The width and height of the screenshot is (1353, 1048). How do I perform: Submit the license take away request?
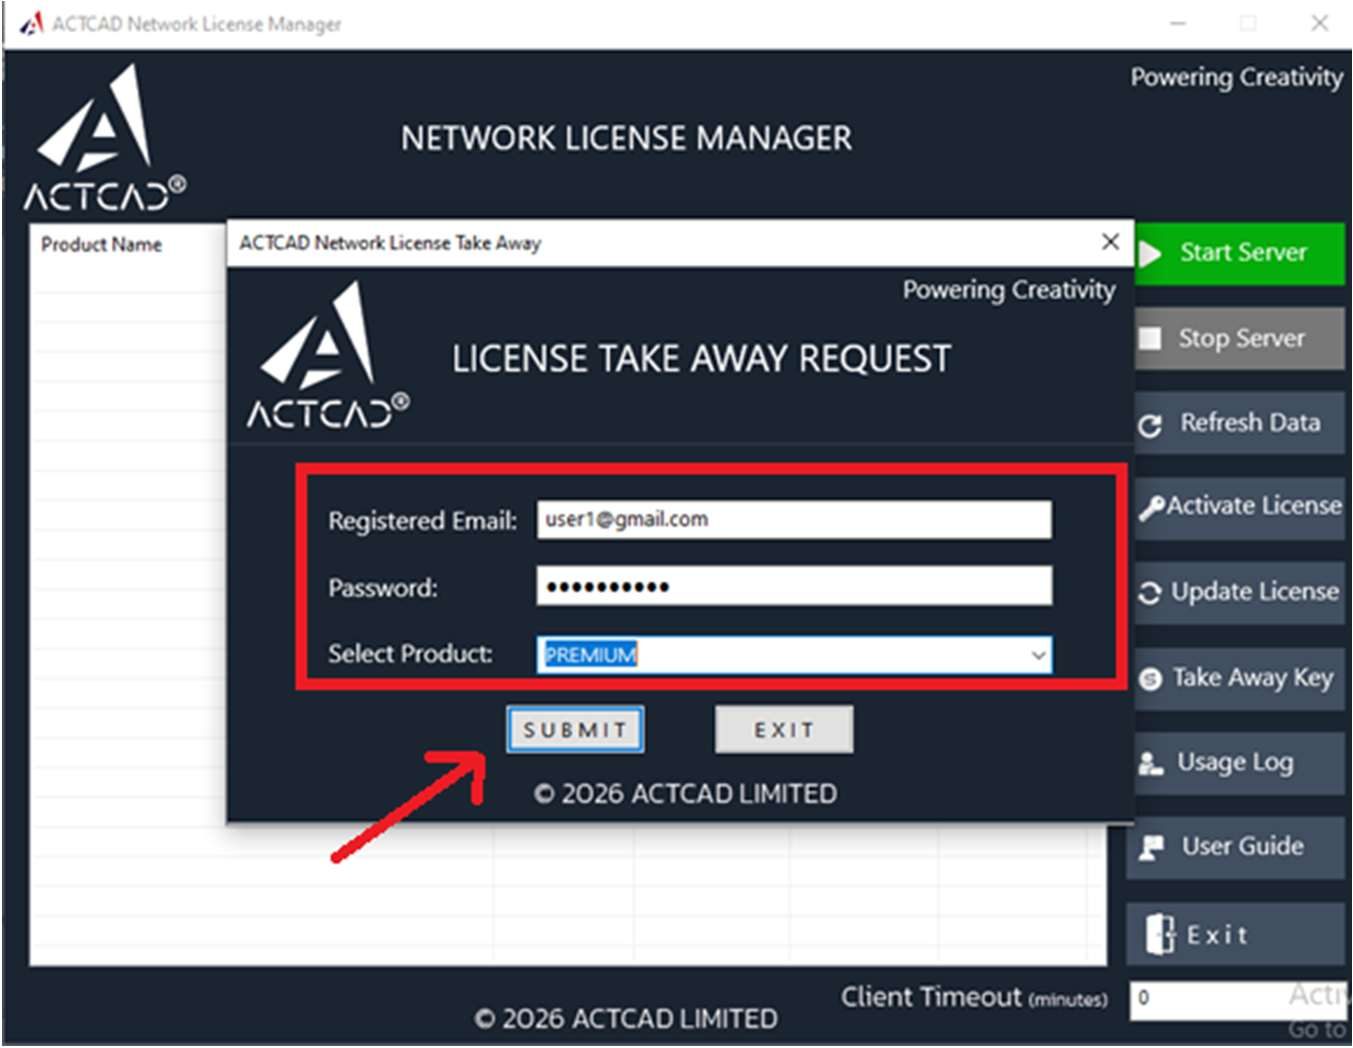(575, 730)
